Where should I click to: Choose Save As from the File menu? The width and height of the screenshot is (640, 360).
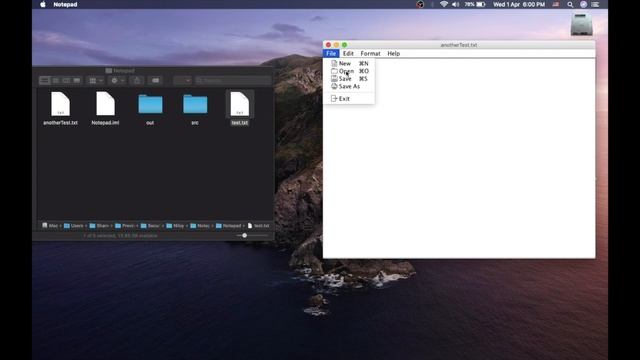[x=349, y=86]
